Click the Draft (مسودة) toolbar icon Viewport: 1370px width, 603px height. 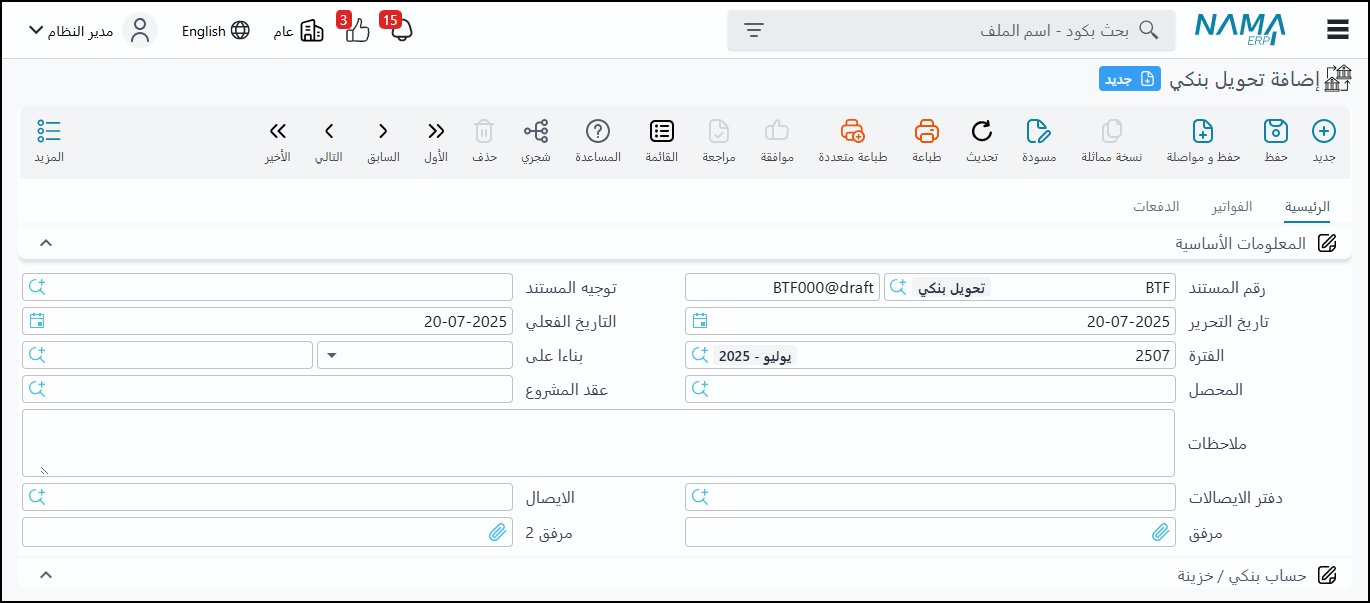pos(1039,132)
